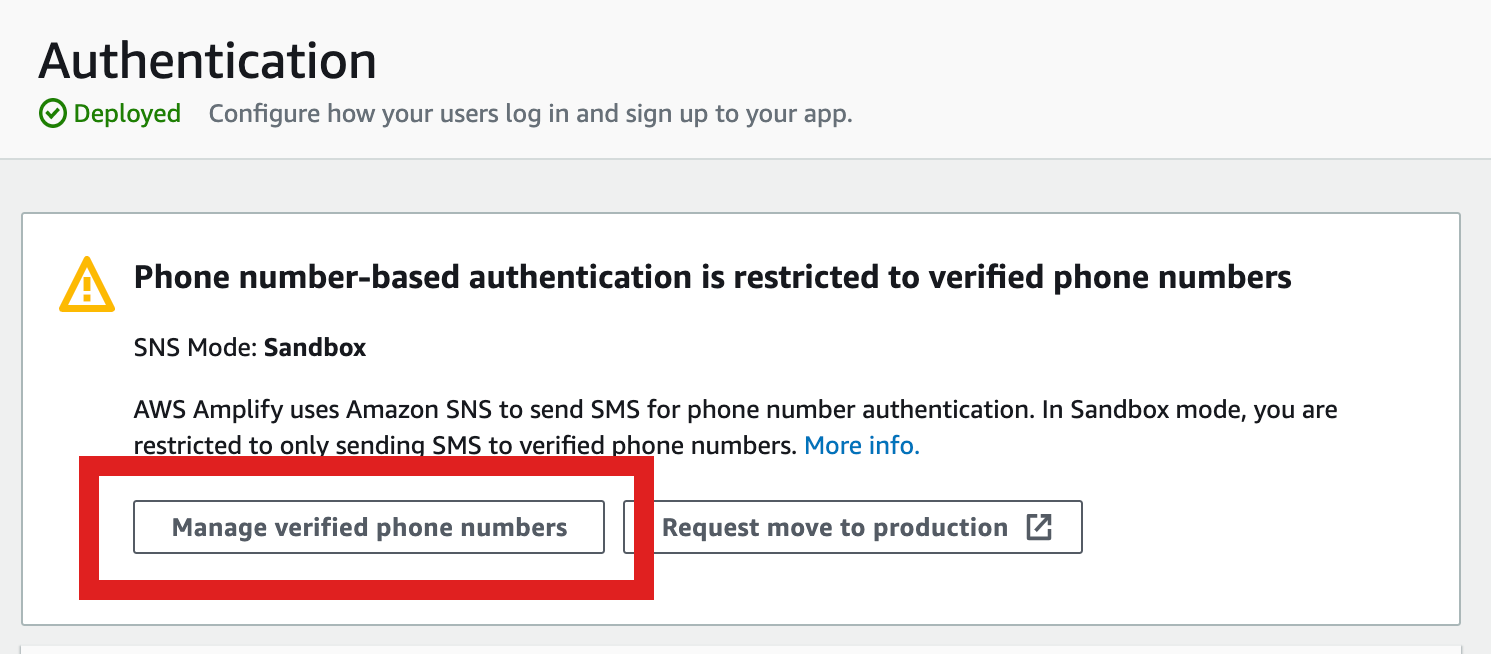Click the caution symbol next to the restriction warning
This screenshot has height=654, width=1491.
(89, 283)
